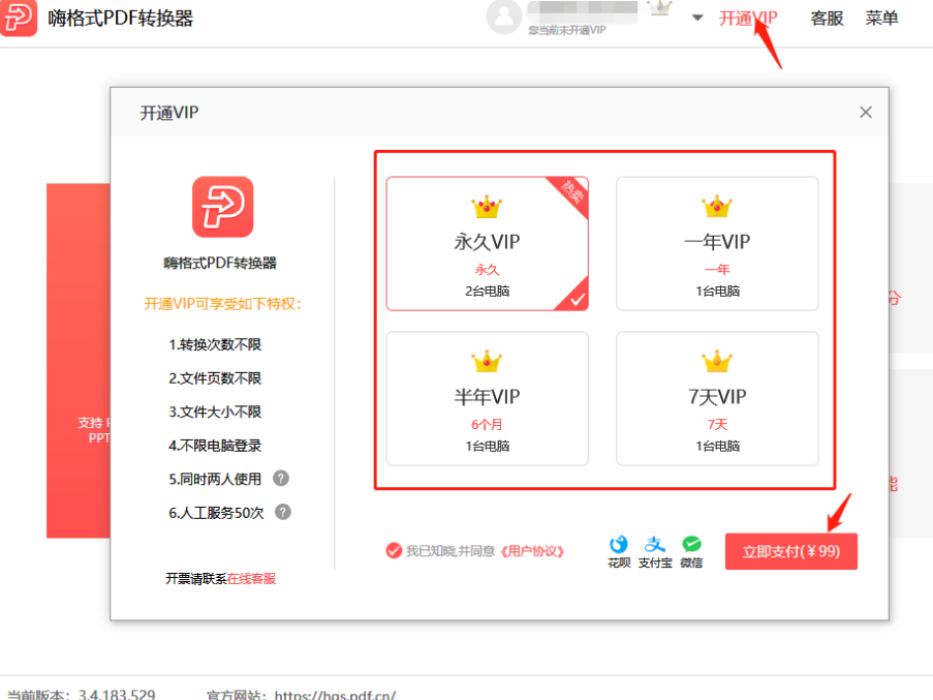Open the 菜单 menu in the top bar
The height and width of the screenshot is (700, 933).
pos(881,18)
